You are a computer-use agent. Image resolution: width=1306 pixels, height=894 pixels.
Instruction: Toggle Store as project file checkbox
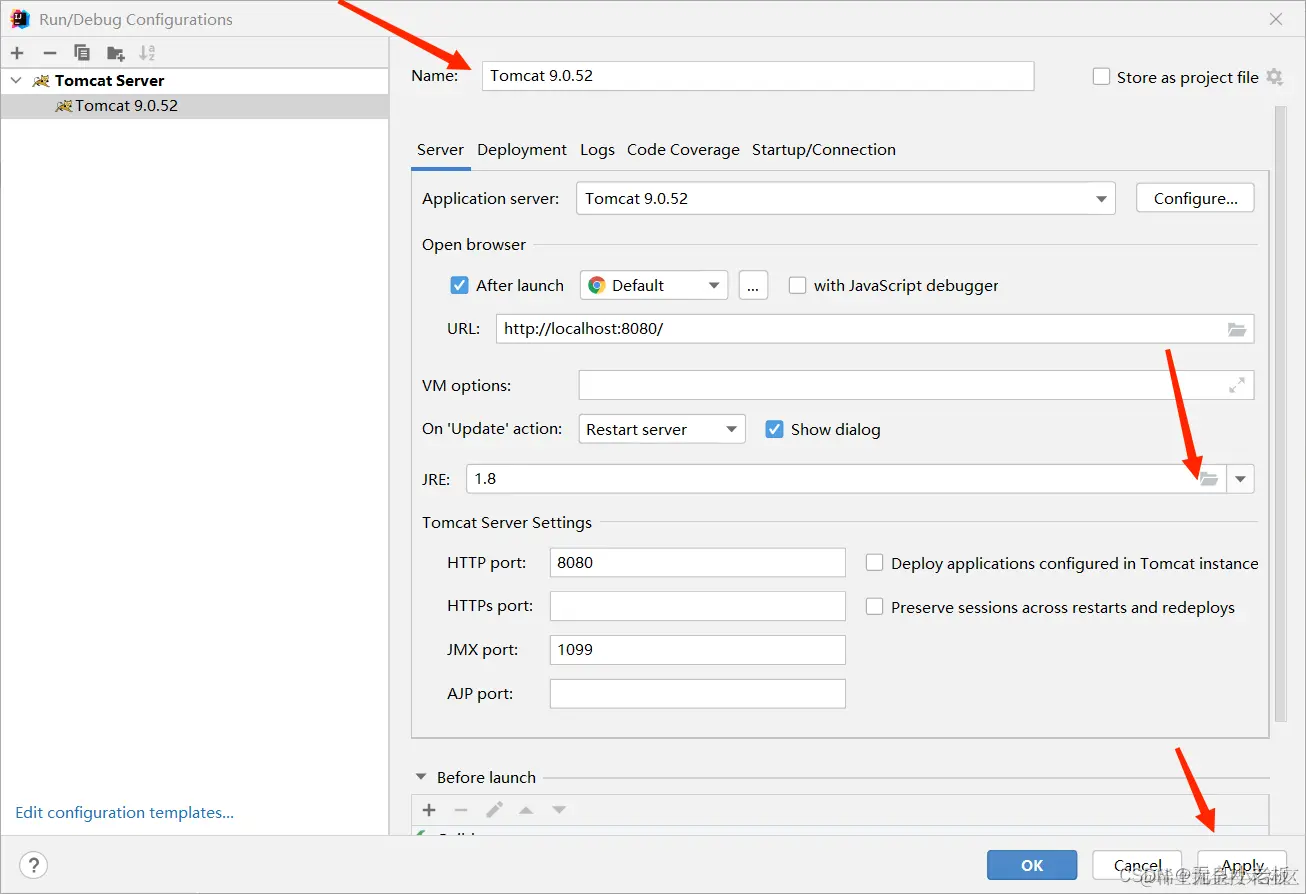1101,77
